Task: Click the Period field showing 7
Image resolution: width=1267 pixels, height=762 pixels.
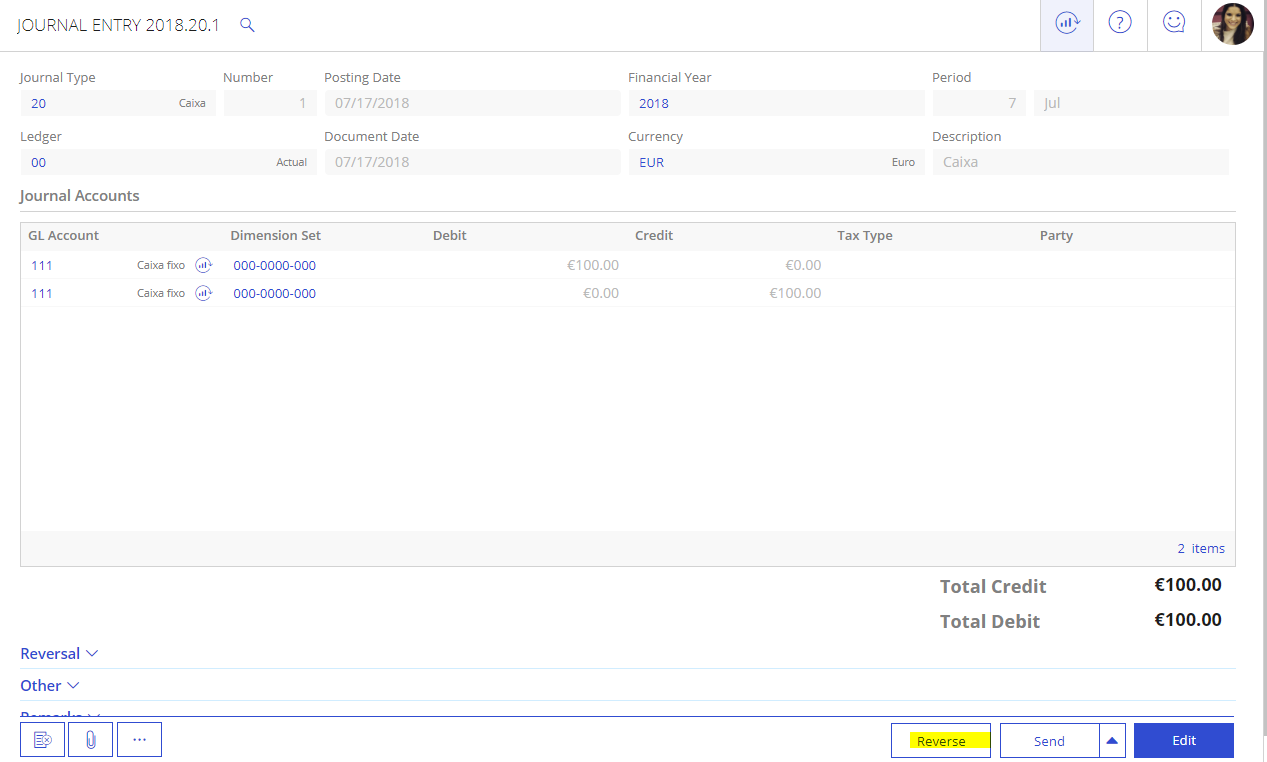Action: coord(979,103)
